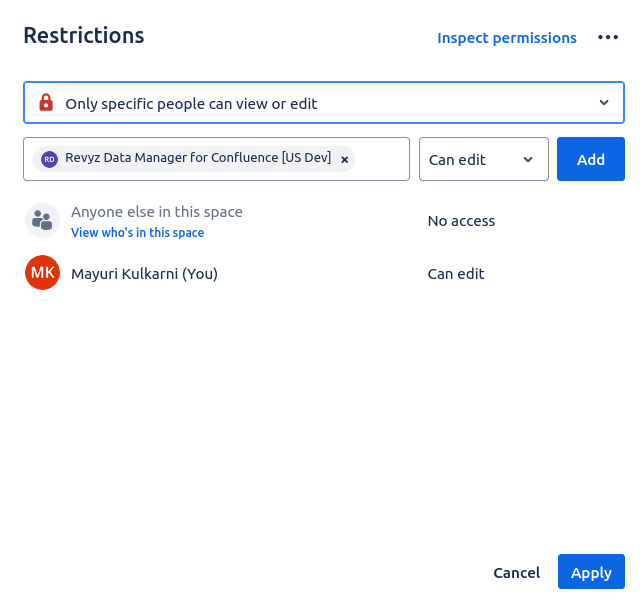Viewport: 643px width, 611px height.
Task: Click the MK user avatar
Action: [42, 273]
